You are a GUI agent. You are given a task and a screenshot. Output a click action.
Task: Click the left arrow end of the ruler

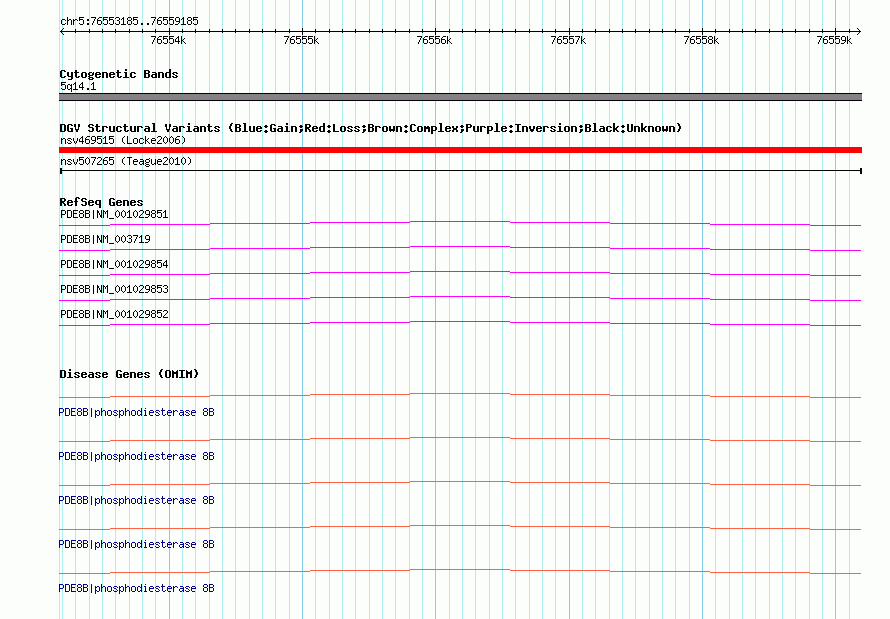coord(62,32)
